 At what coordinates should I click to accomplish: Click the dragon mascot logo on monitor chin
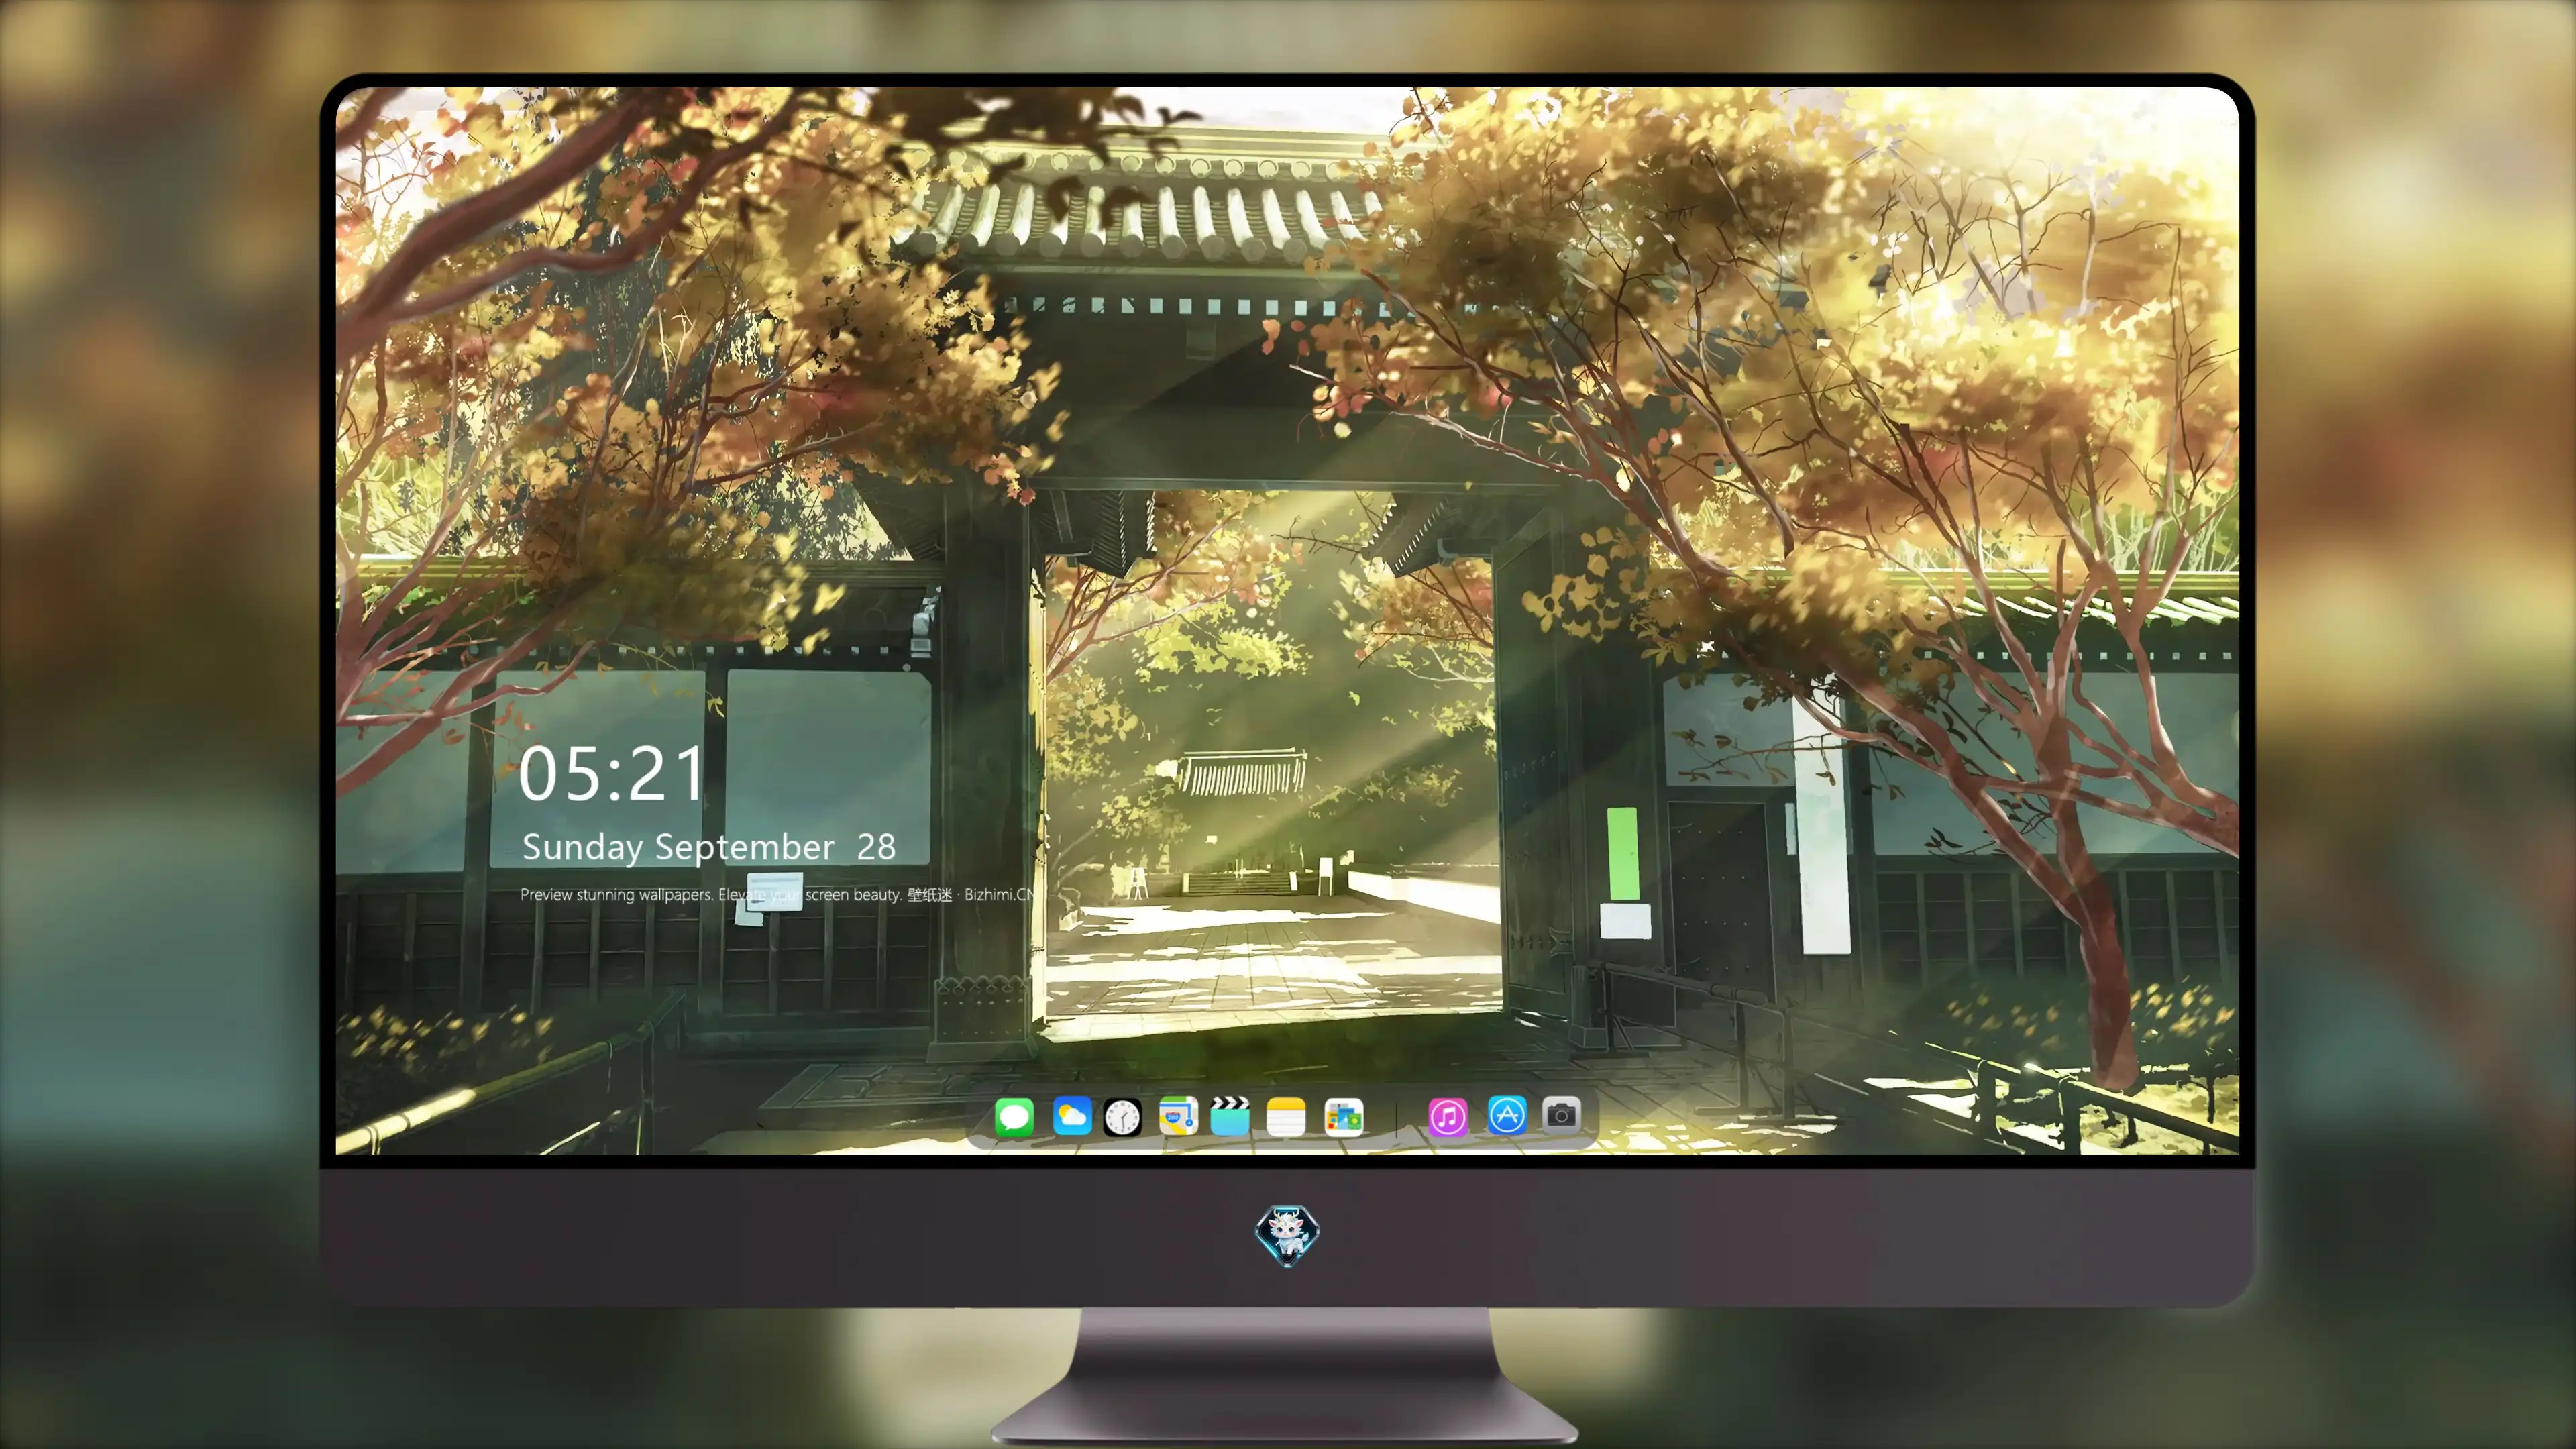[1287, 1235]
